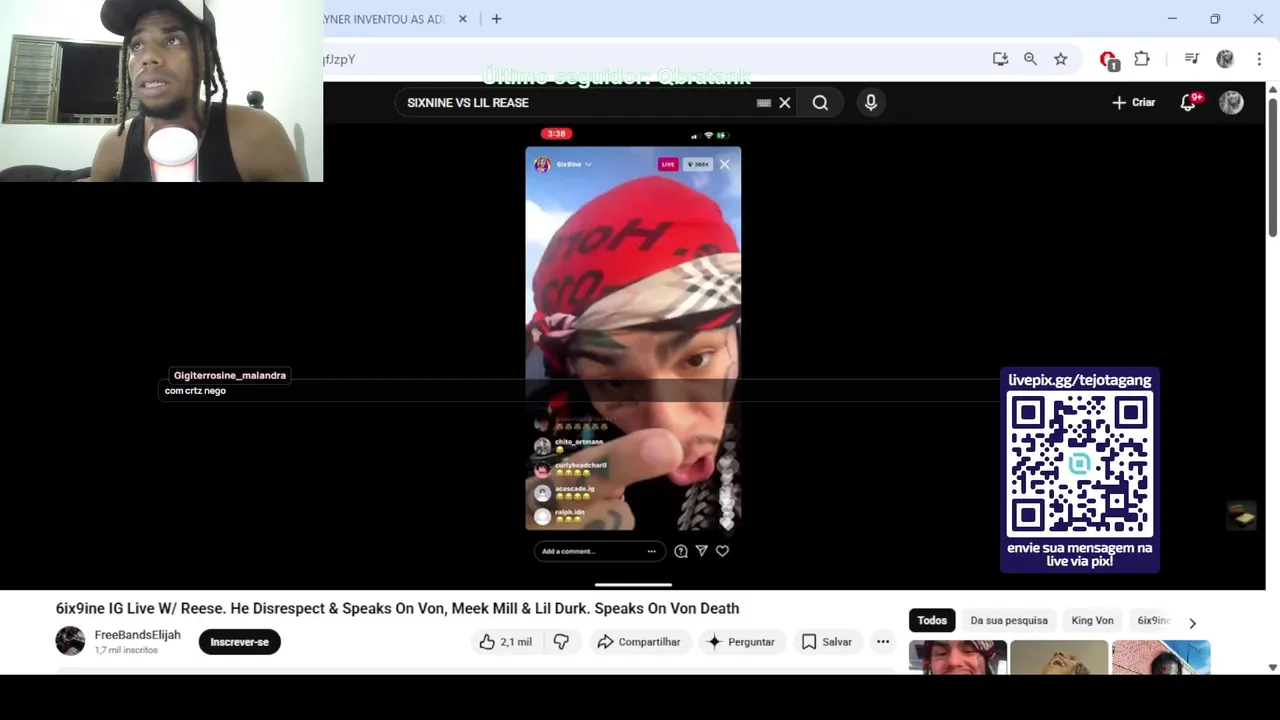Bookmark this page with the star icon
Image resolution: width=1280 pixels, height=720 pixels.
pos(1060,59)
